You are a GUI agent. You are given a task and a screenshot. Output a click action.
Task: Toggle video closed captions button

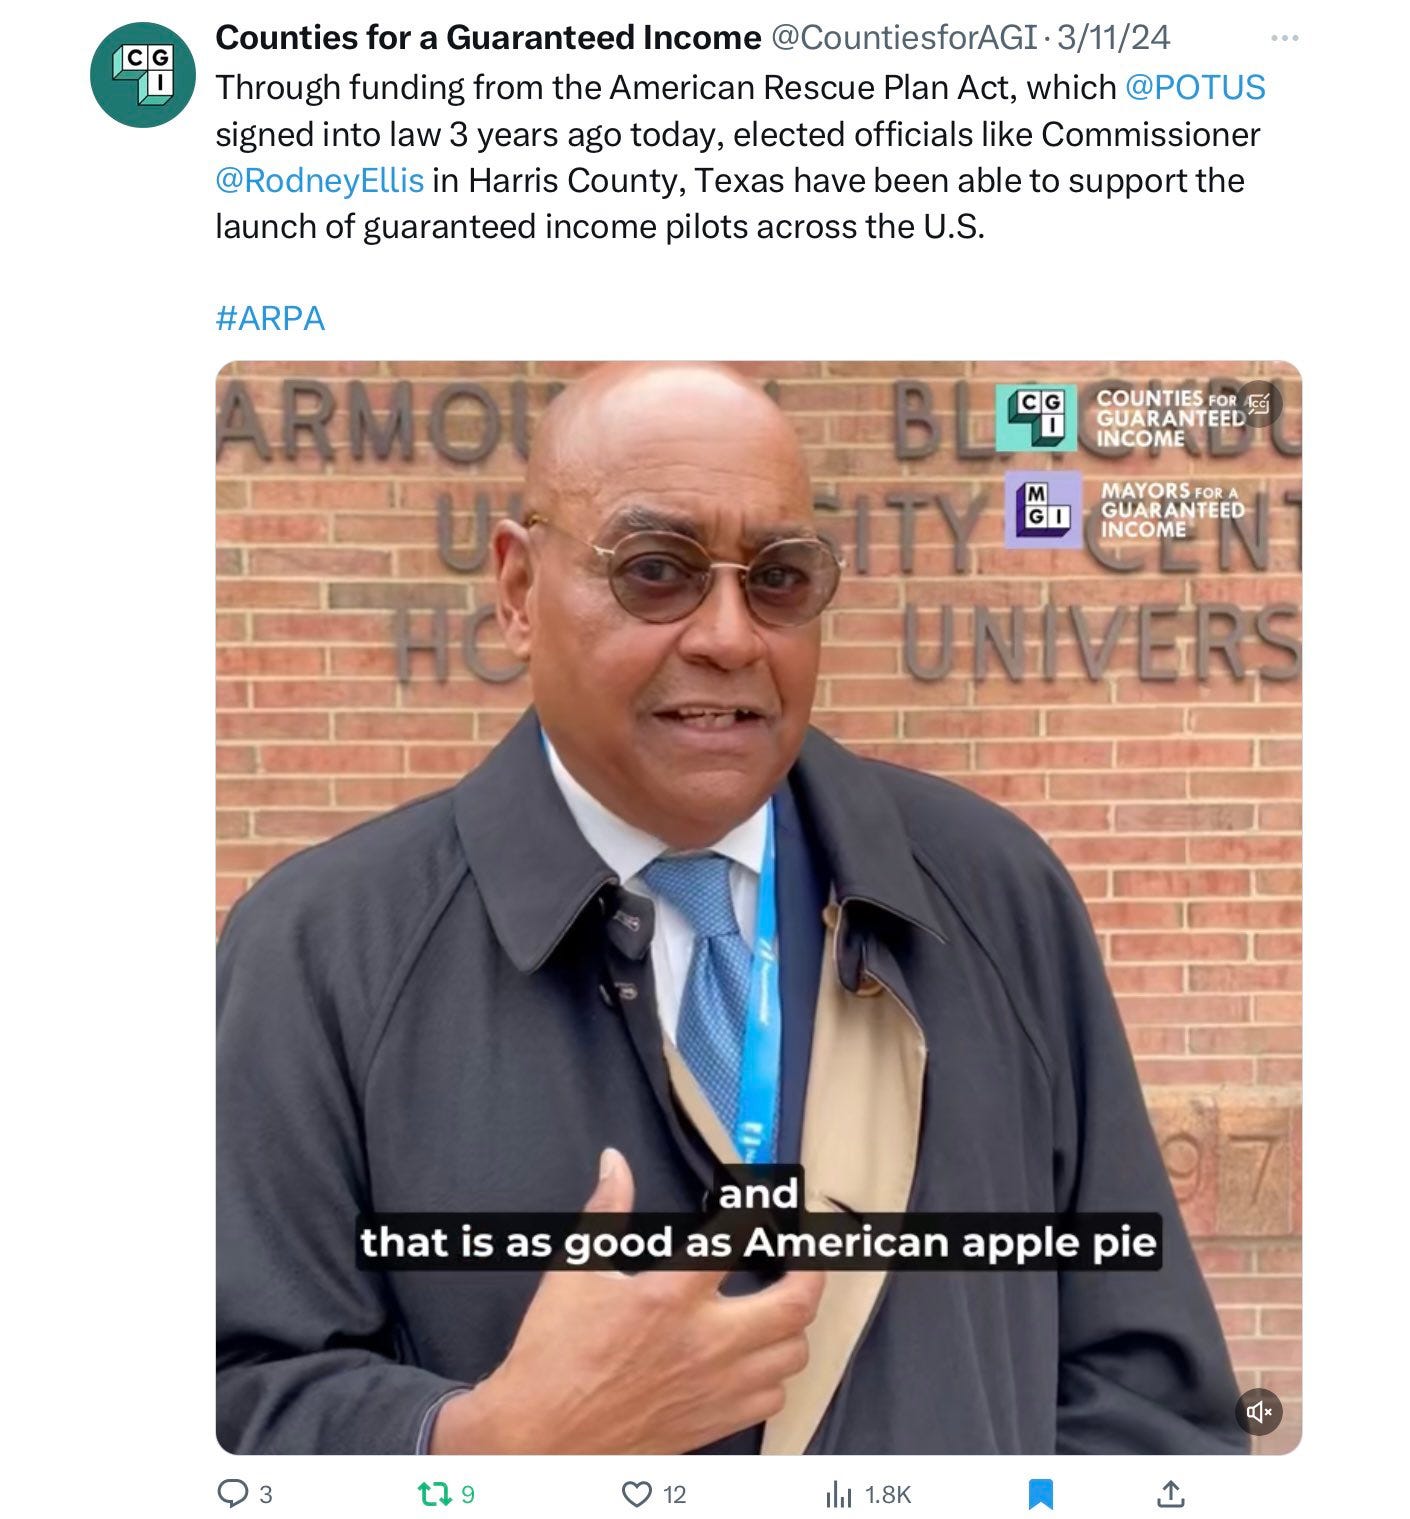1259,403
